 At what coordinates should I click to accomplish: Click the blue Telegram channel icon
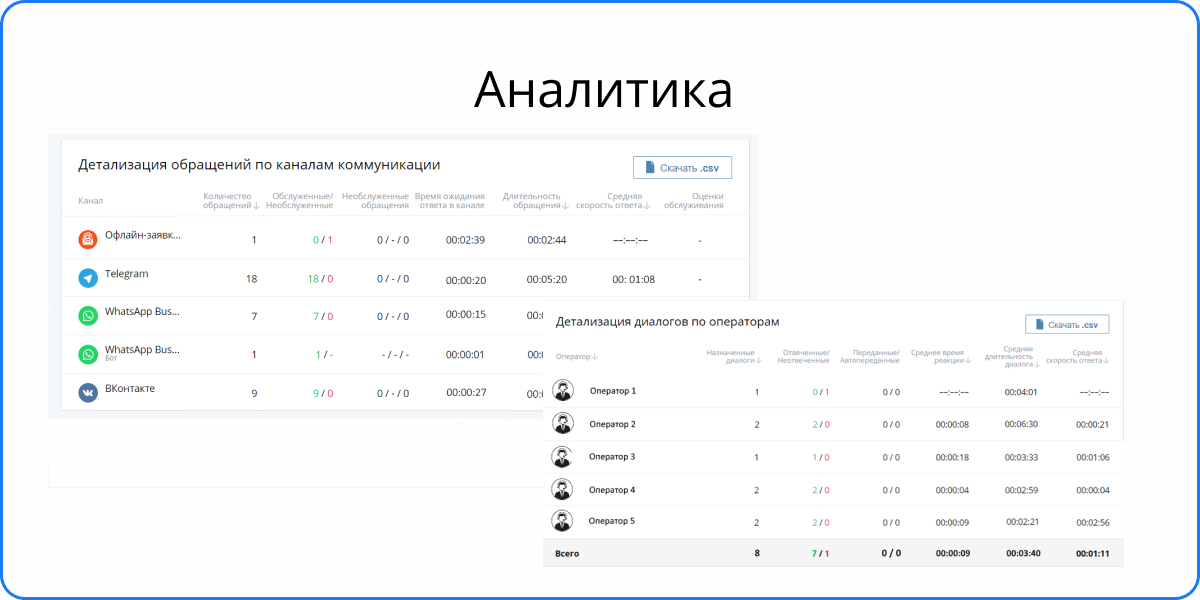(88, 279)
